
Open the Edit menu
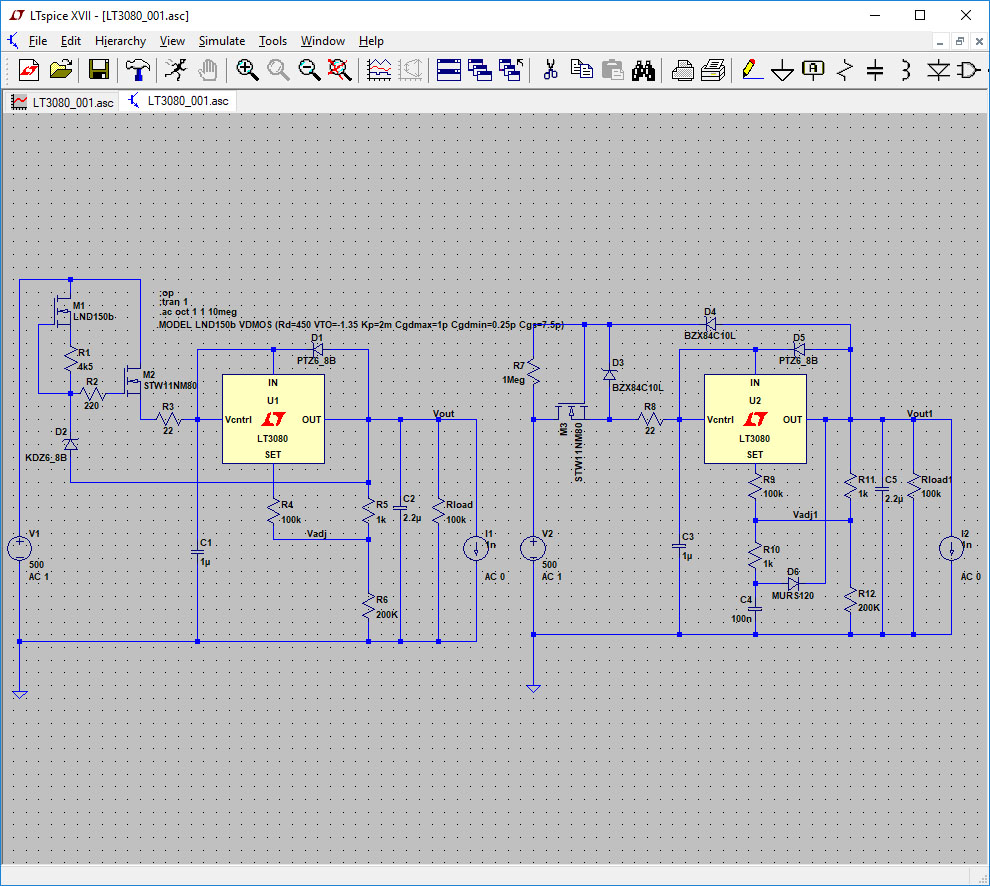71,41
